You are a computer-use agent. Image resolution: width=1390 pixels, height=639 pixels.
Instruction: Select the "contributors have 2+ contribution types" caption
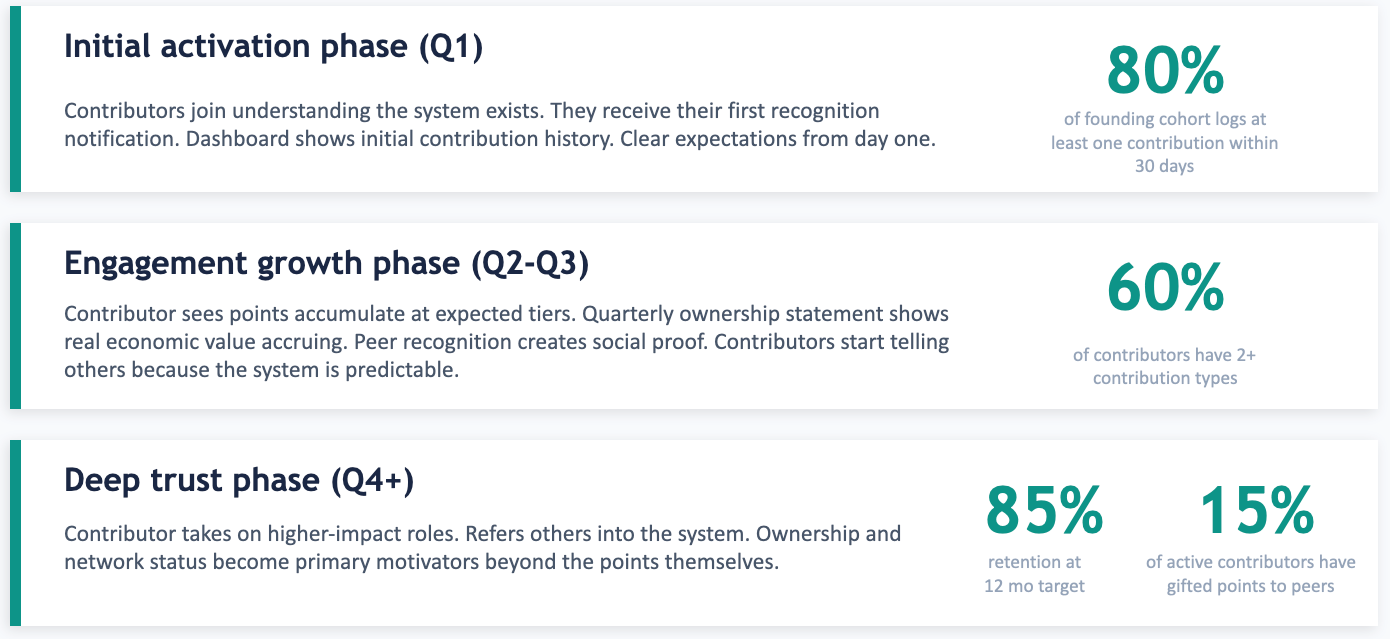(1165, 367)
